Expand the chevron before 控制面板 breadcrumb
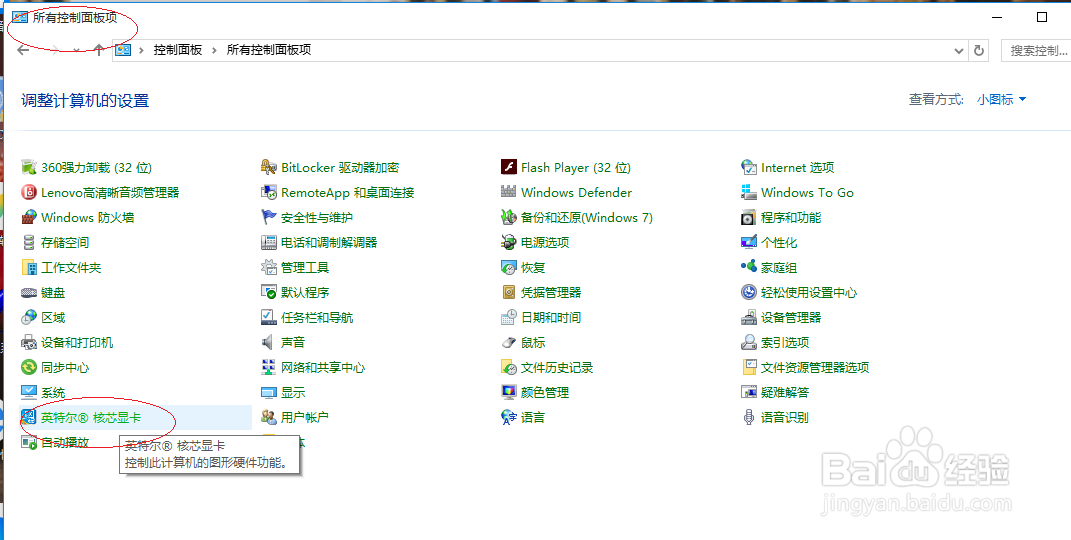 142,50
